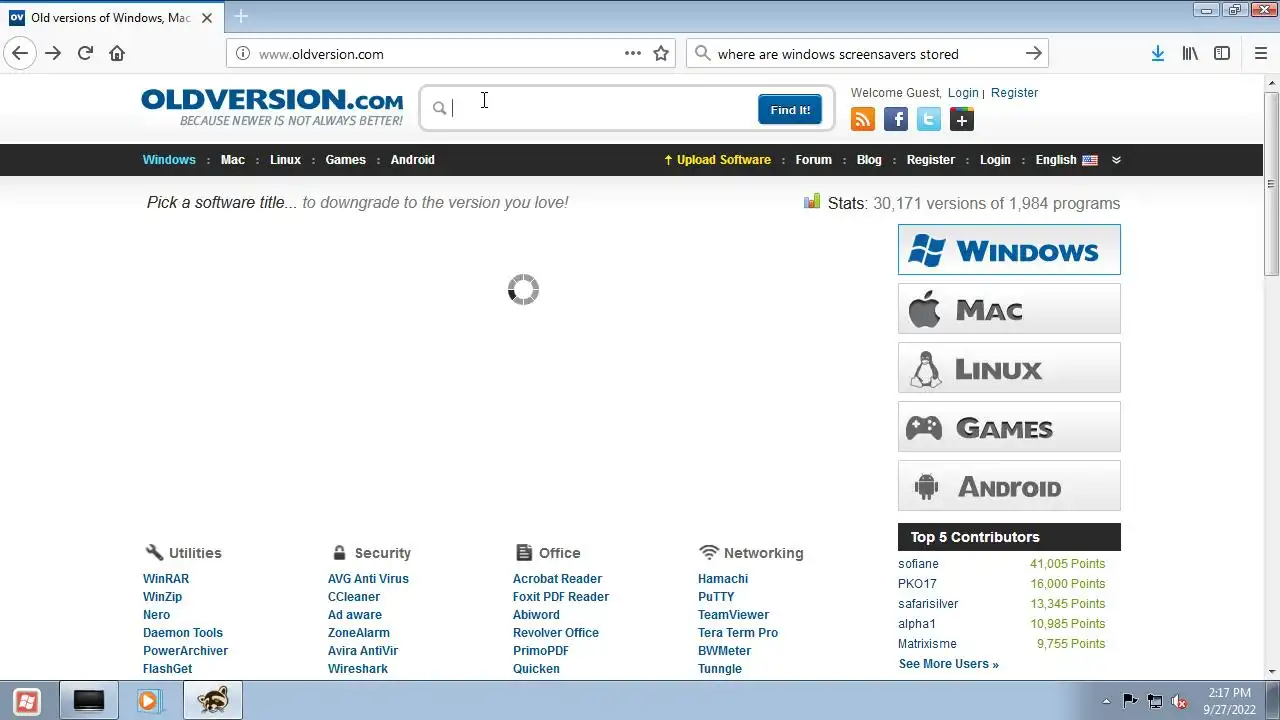Screen dimensions: 1280x720
Task: Open a new tab with the plus button
Action: 241,17
